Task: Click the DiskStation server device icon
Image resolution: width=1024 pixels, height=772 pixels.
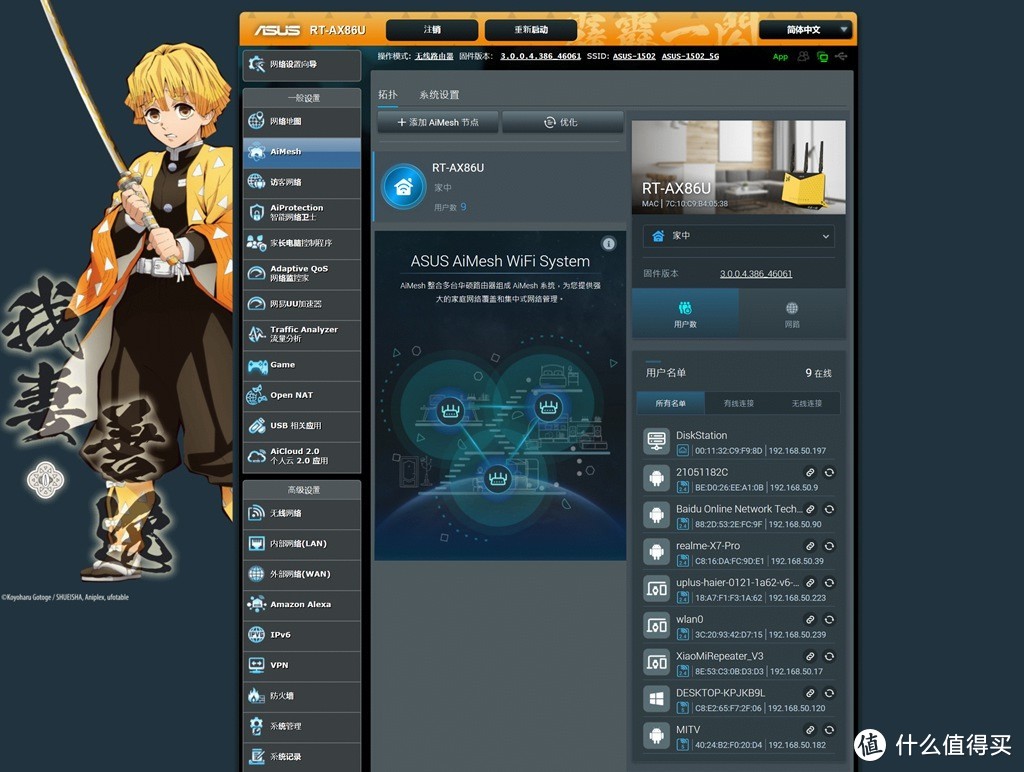Action: pos(656,442)
